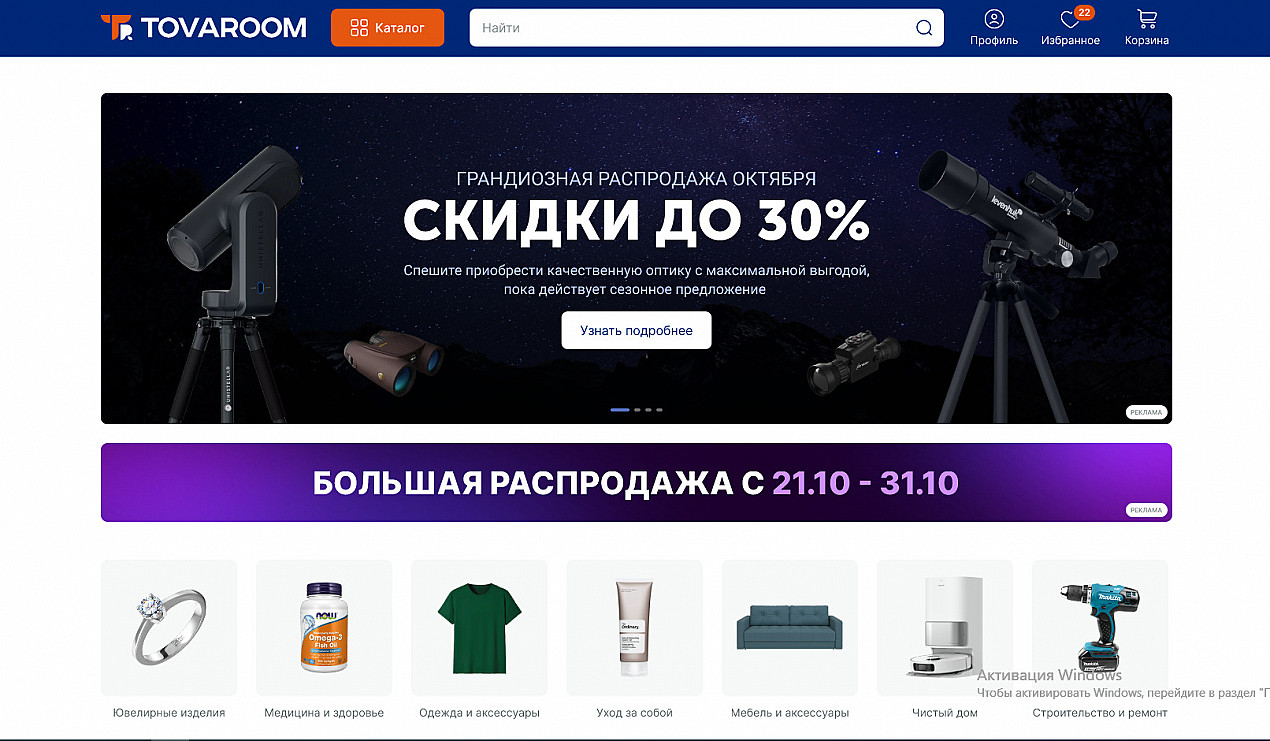Viewport: 1270px width, 741px height.
Task: Open the Каталог menu button
Action: 387,28
